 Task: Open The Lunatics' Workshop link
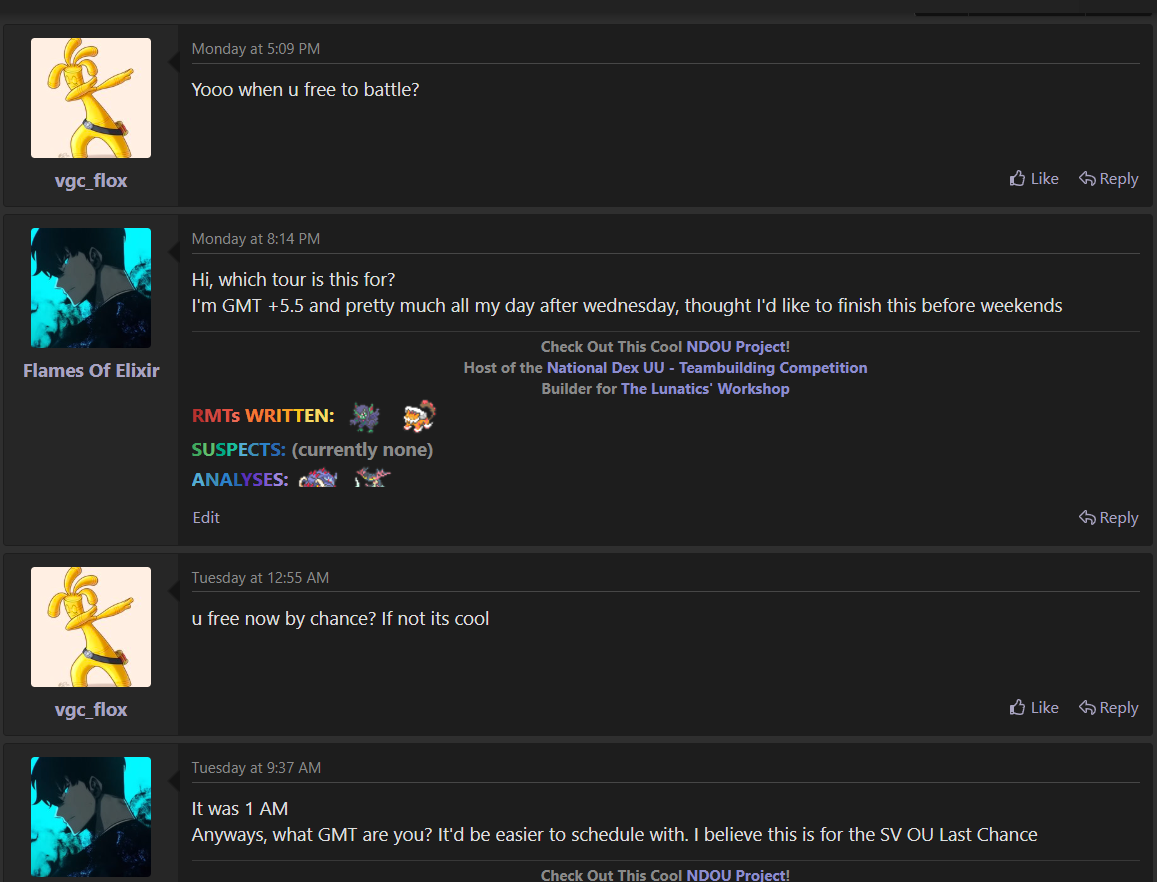click(705, 388)
